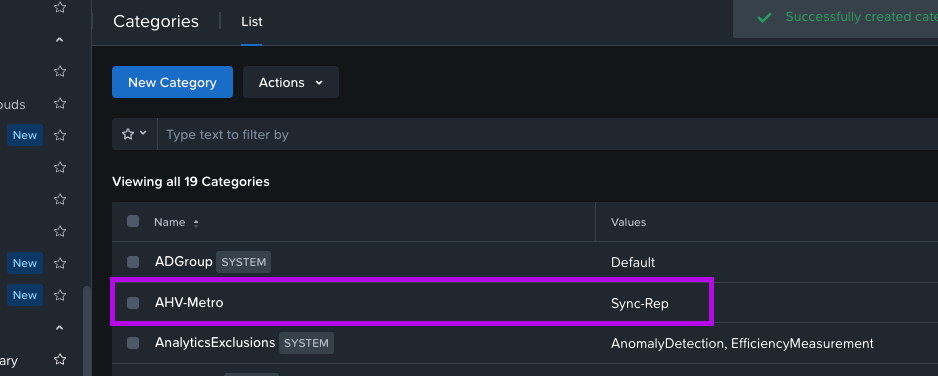Image resolution: width=938 pixels, height=376 pixels.
Task: Click the SYSTEM badge next to ADGroup
Action: (x=243, y=262)
